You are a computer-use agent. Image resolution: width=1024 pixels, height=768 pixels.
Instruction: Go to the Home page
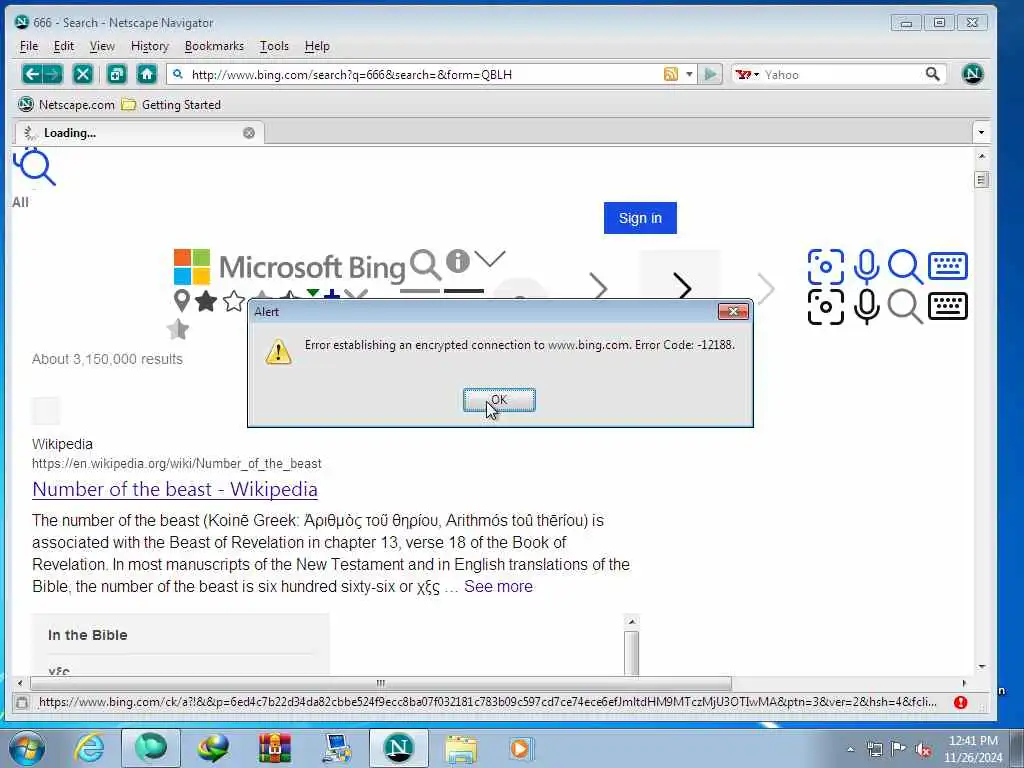pos(147,74)
